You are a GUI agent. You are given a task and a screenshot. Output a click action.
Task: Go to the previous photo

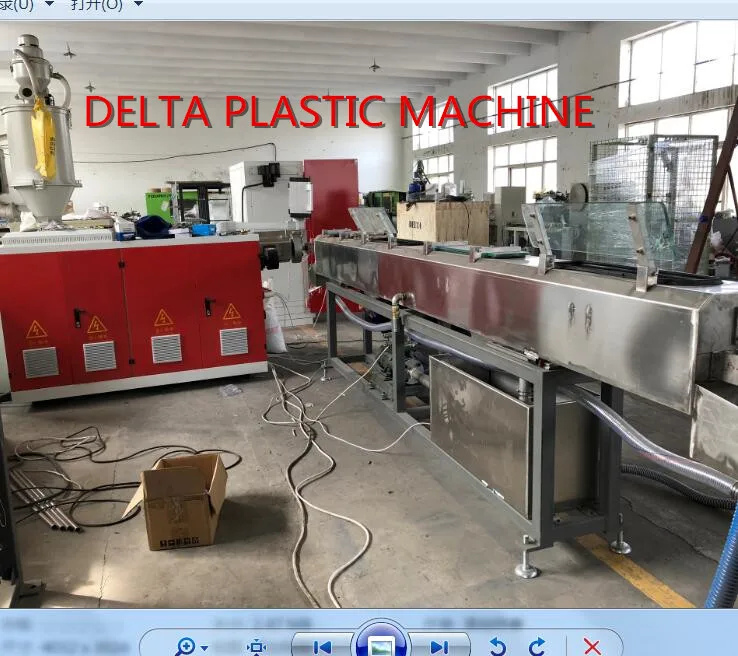[322, 648]
